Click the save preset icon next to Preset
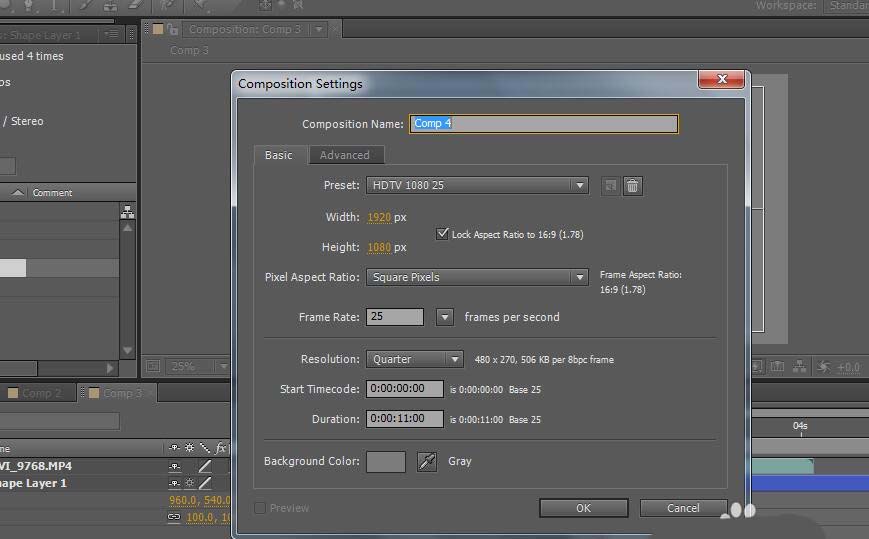Screen dimensions: 869x539 tap(610, 186)
